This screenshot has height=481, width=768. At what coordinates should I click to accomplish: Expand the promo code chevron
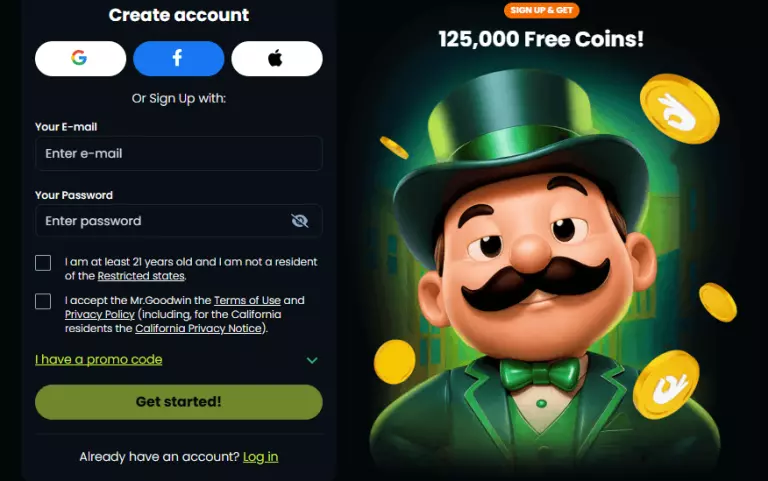[x=312, y=360]
